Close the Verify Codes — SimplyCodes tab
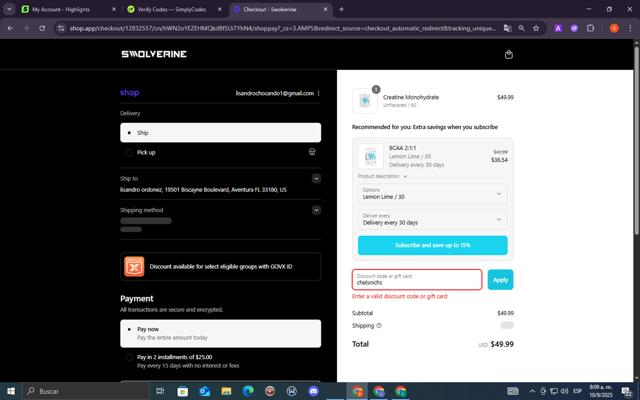 [220, 9]
